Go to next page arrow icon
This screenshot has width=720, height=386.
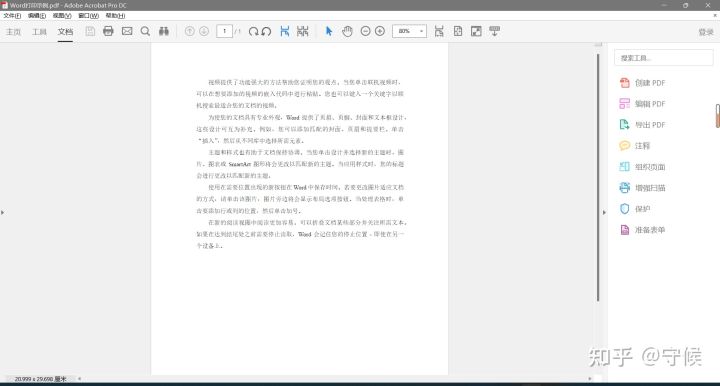204,31
